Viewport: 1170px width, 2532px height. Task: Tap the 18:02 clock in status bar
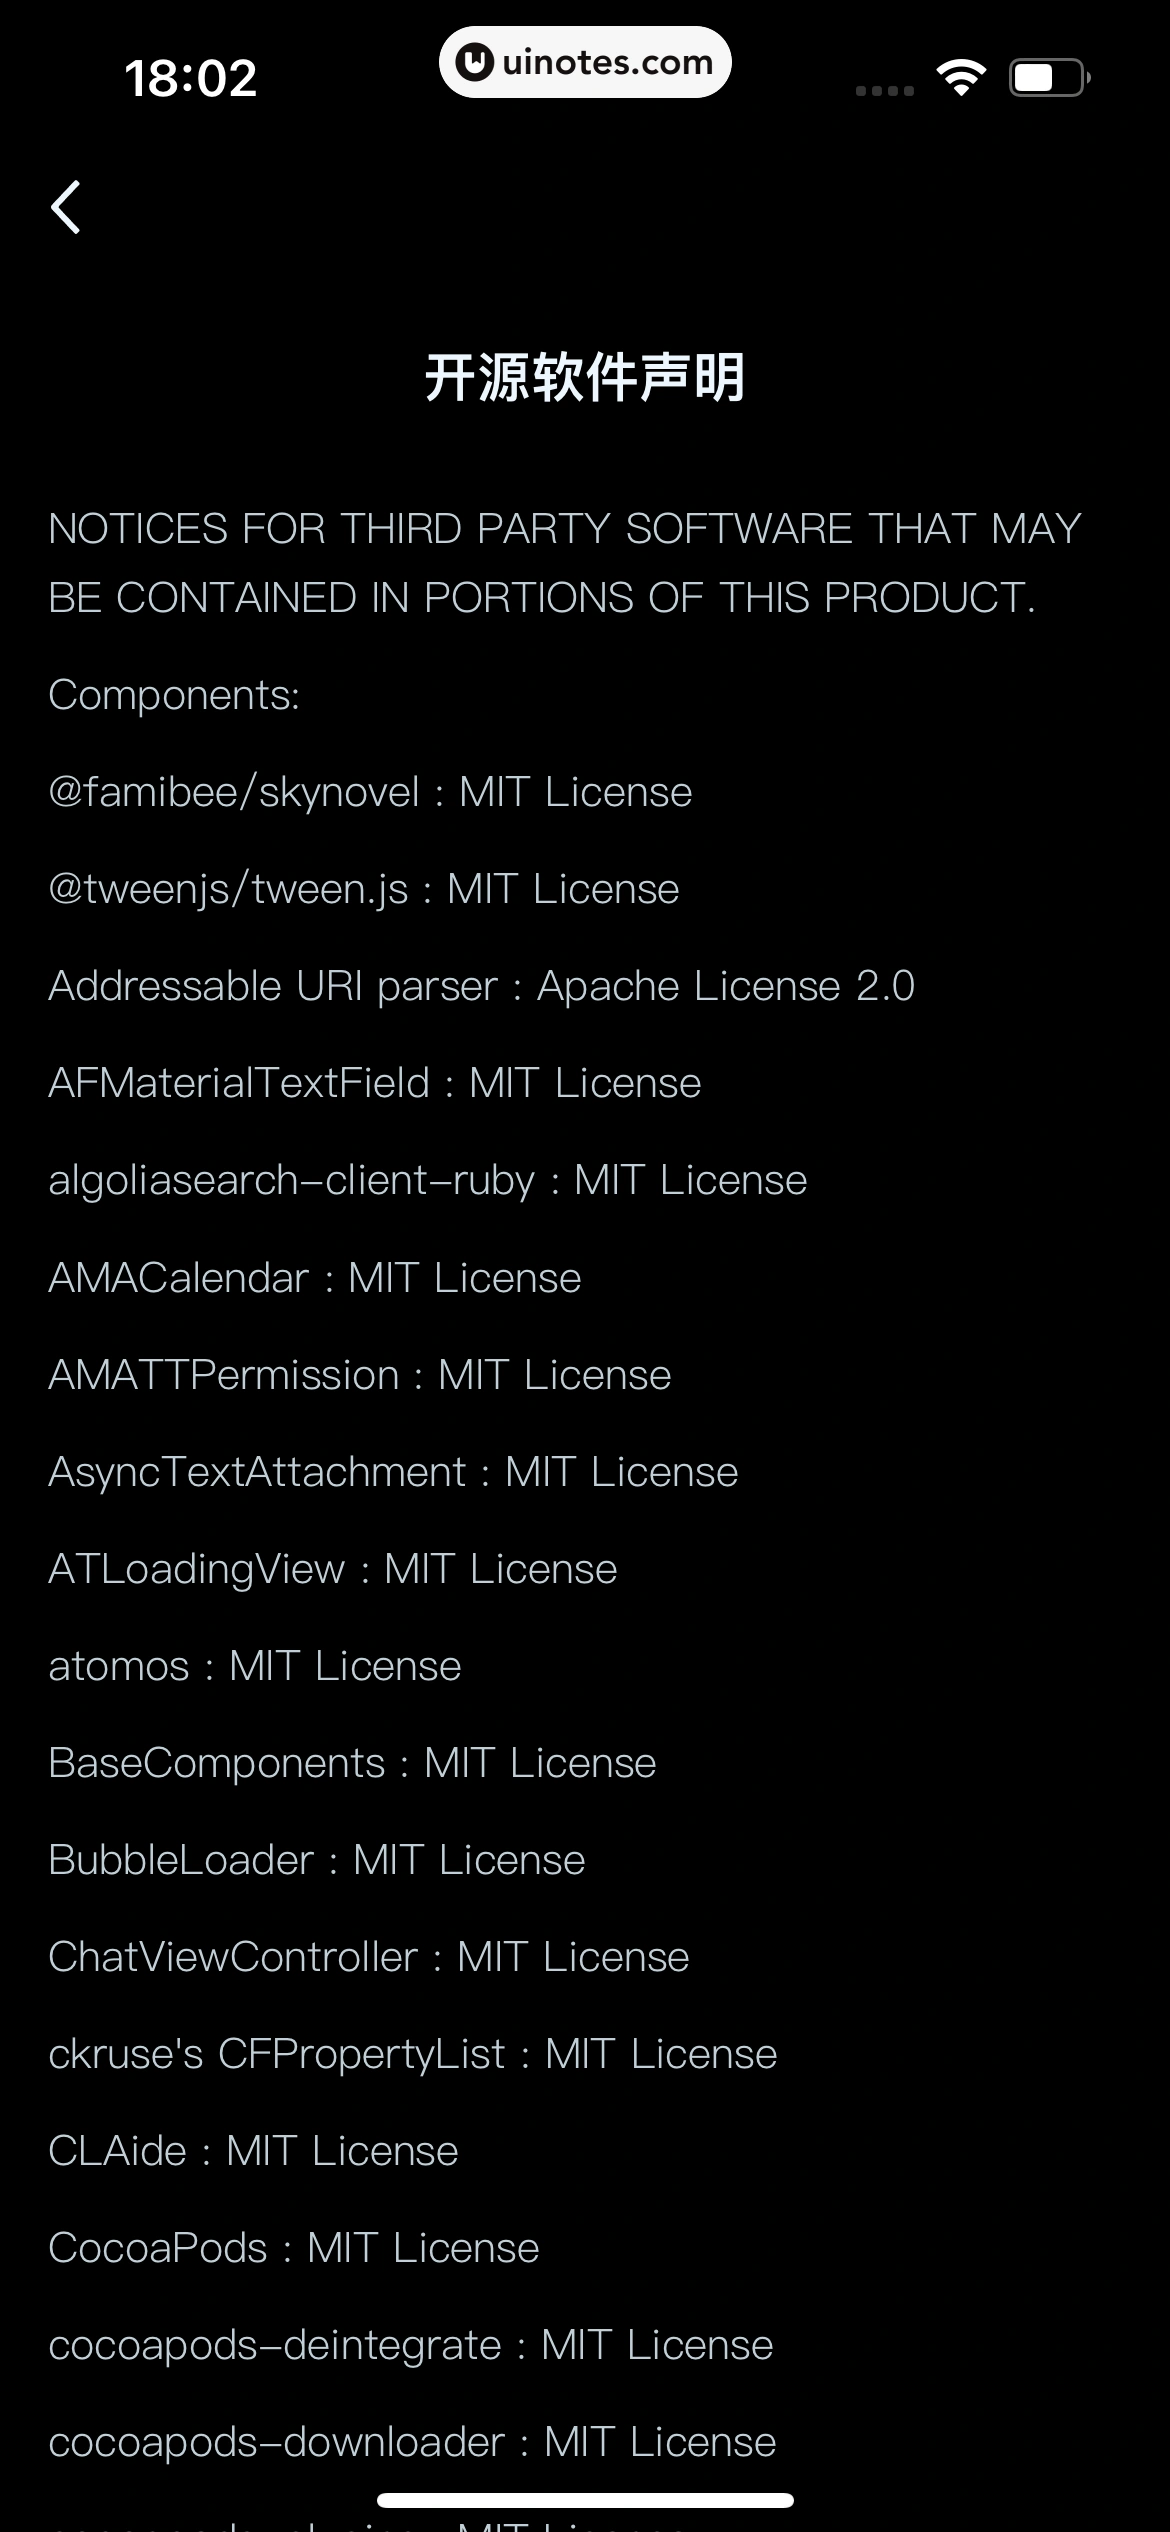[191, 78]
